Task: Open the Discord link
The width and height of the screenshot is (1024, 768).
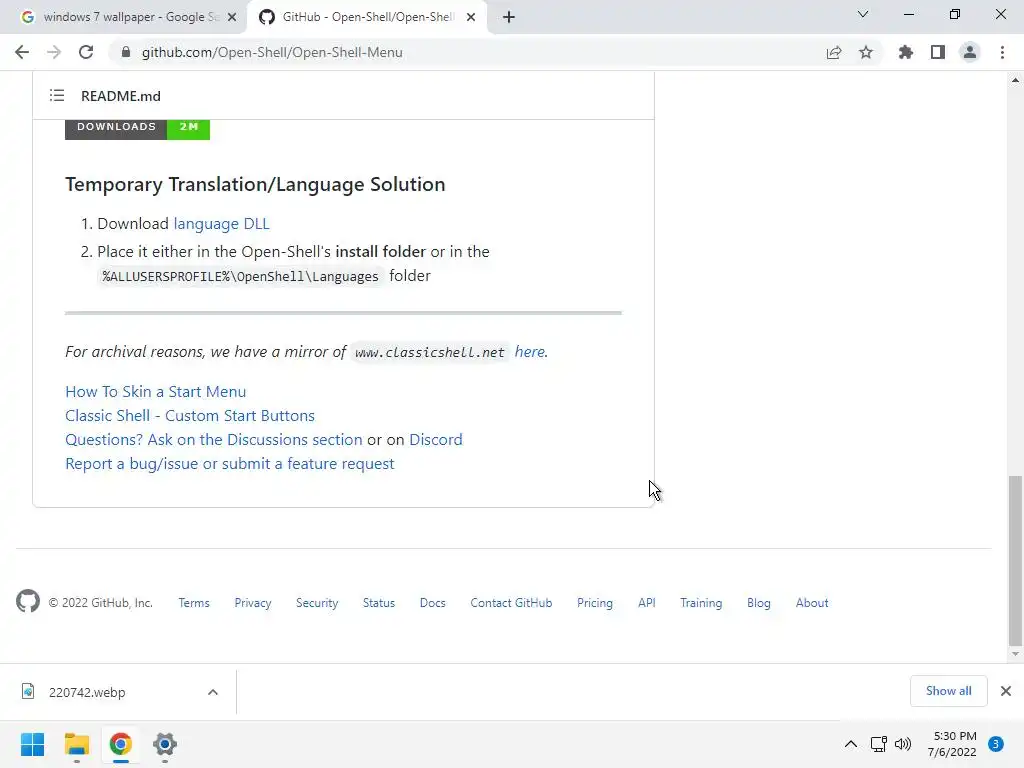Action: pos(436,440)
